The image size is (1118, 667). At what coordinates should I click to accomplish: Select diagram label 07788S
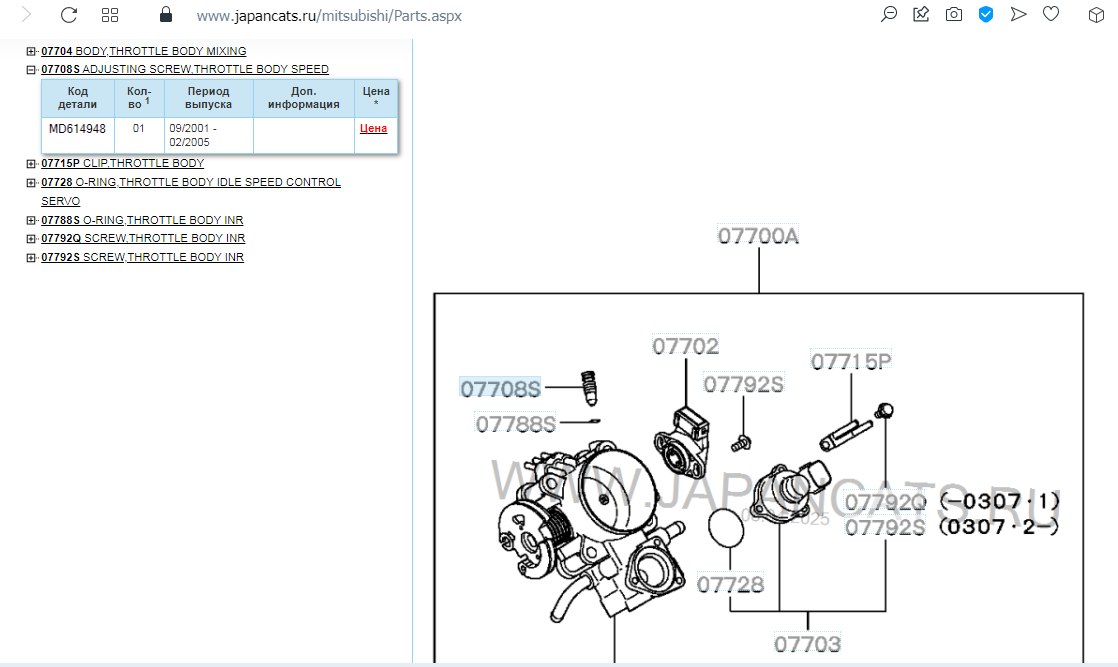click(x=516, y=424)
